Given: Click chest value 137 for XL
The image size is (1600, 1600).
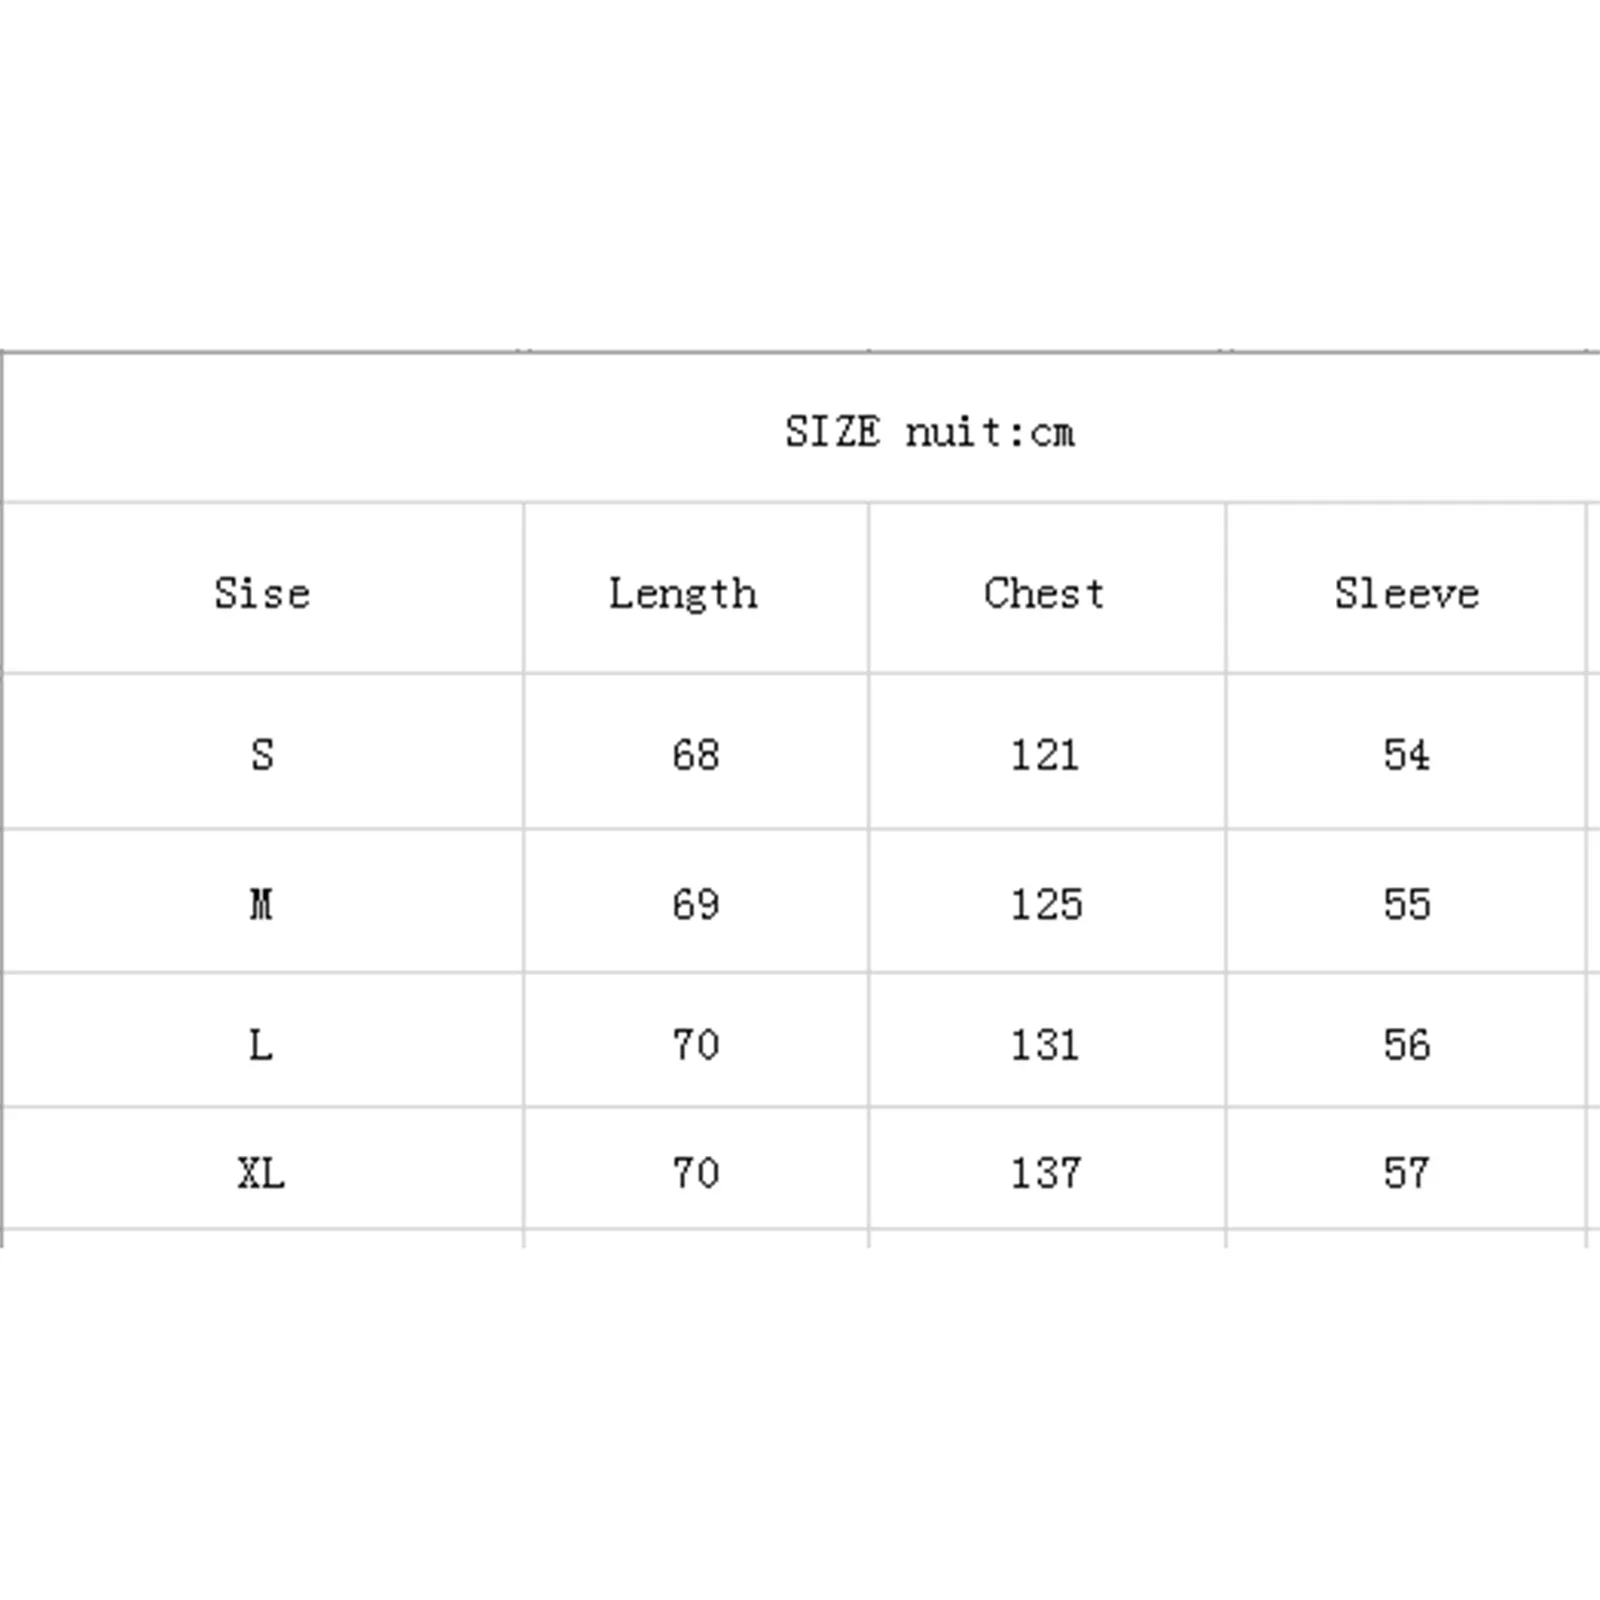Looking at the screenshot, I should [1046, 1172].
